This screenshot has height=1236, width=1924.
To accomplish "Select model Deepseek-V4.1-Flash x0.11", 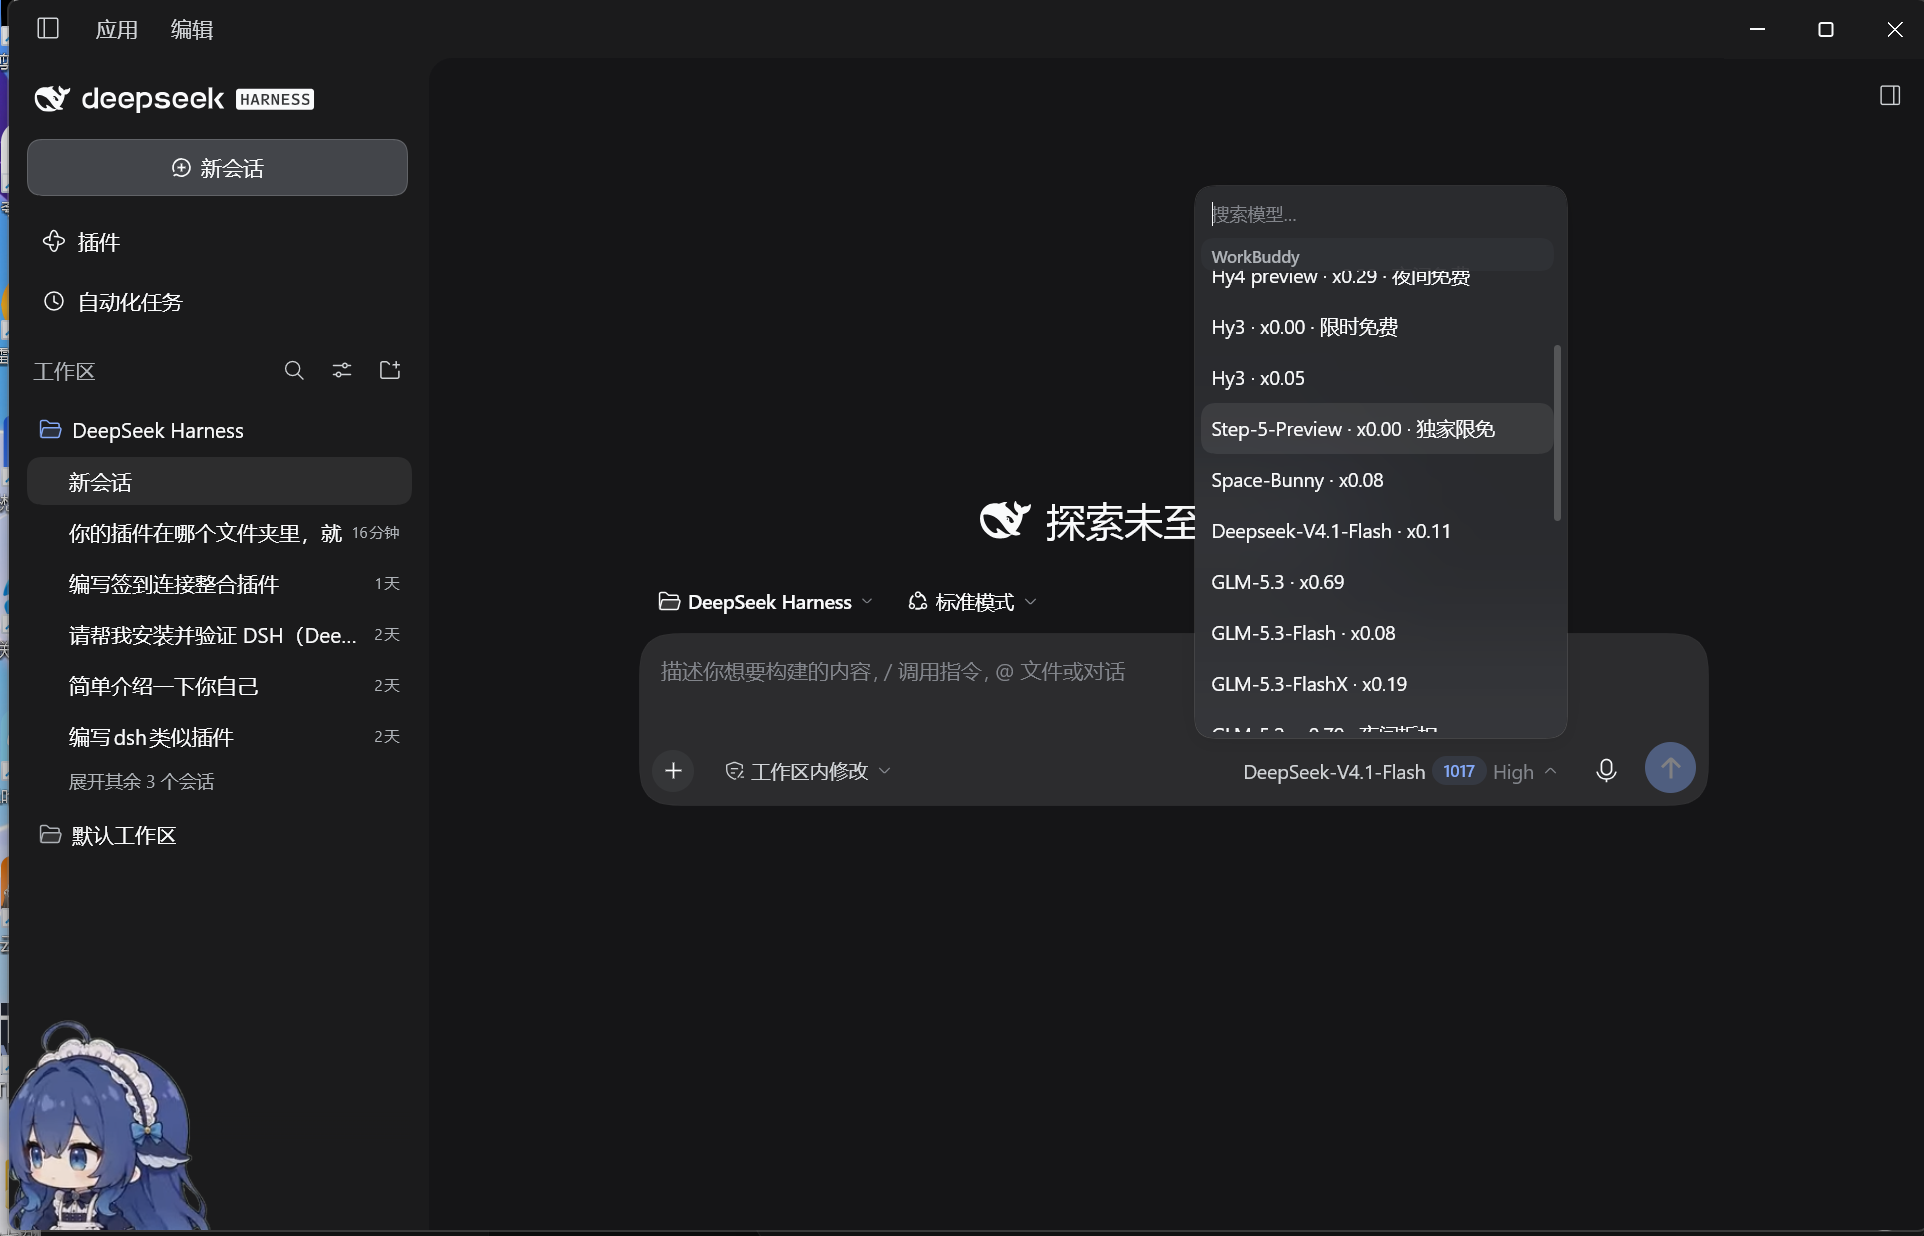I will 1376,531.
